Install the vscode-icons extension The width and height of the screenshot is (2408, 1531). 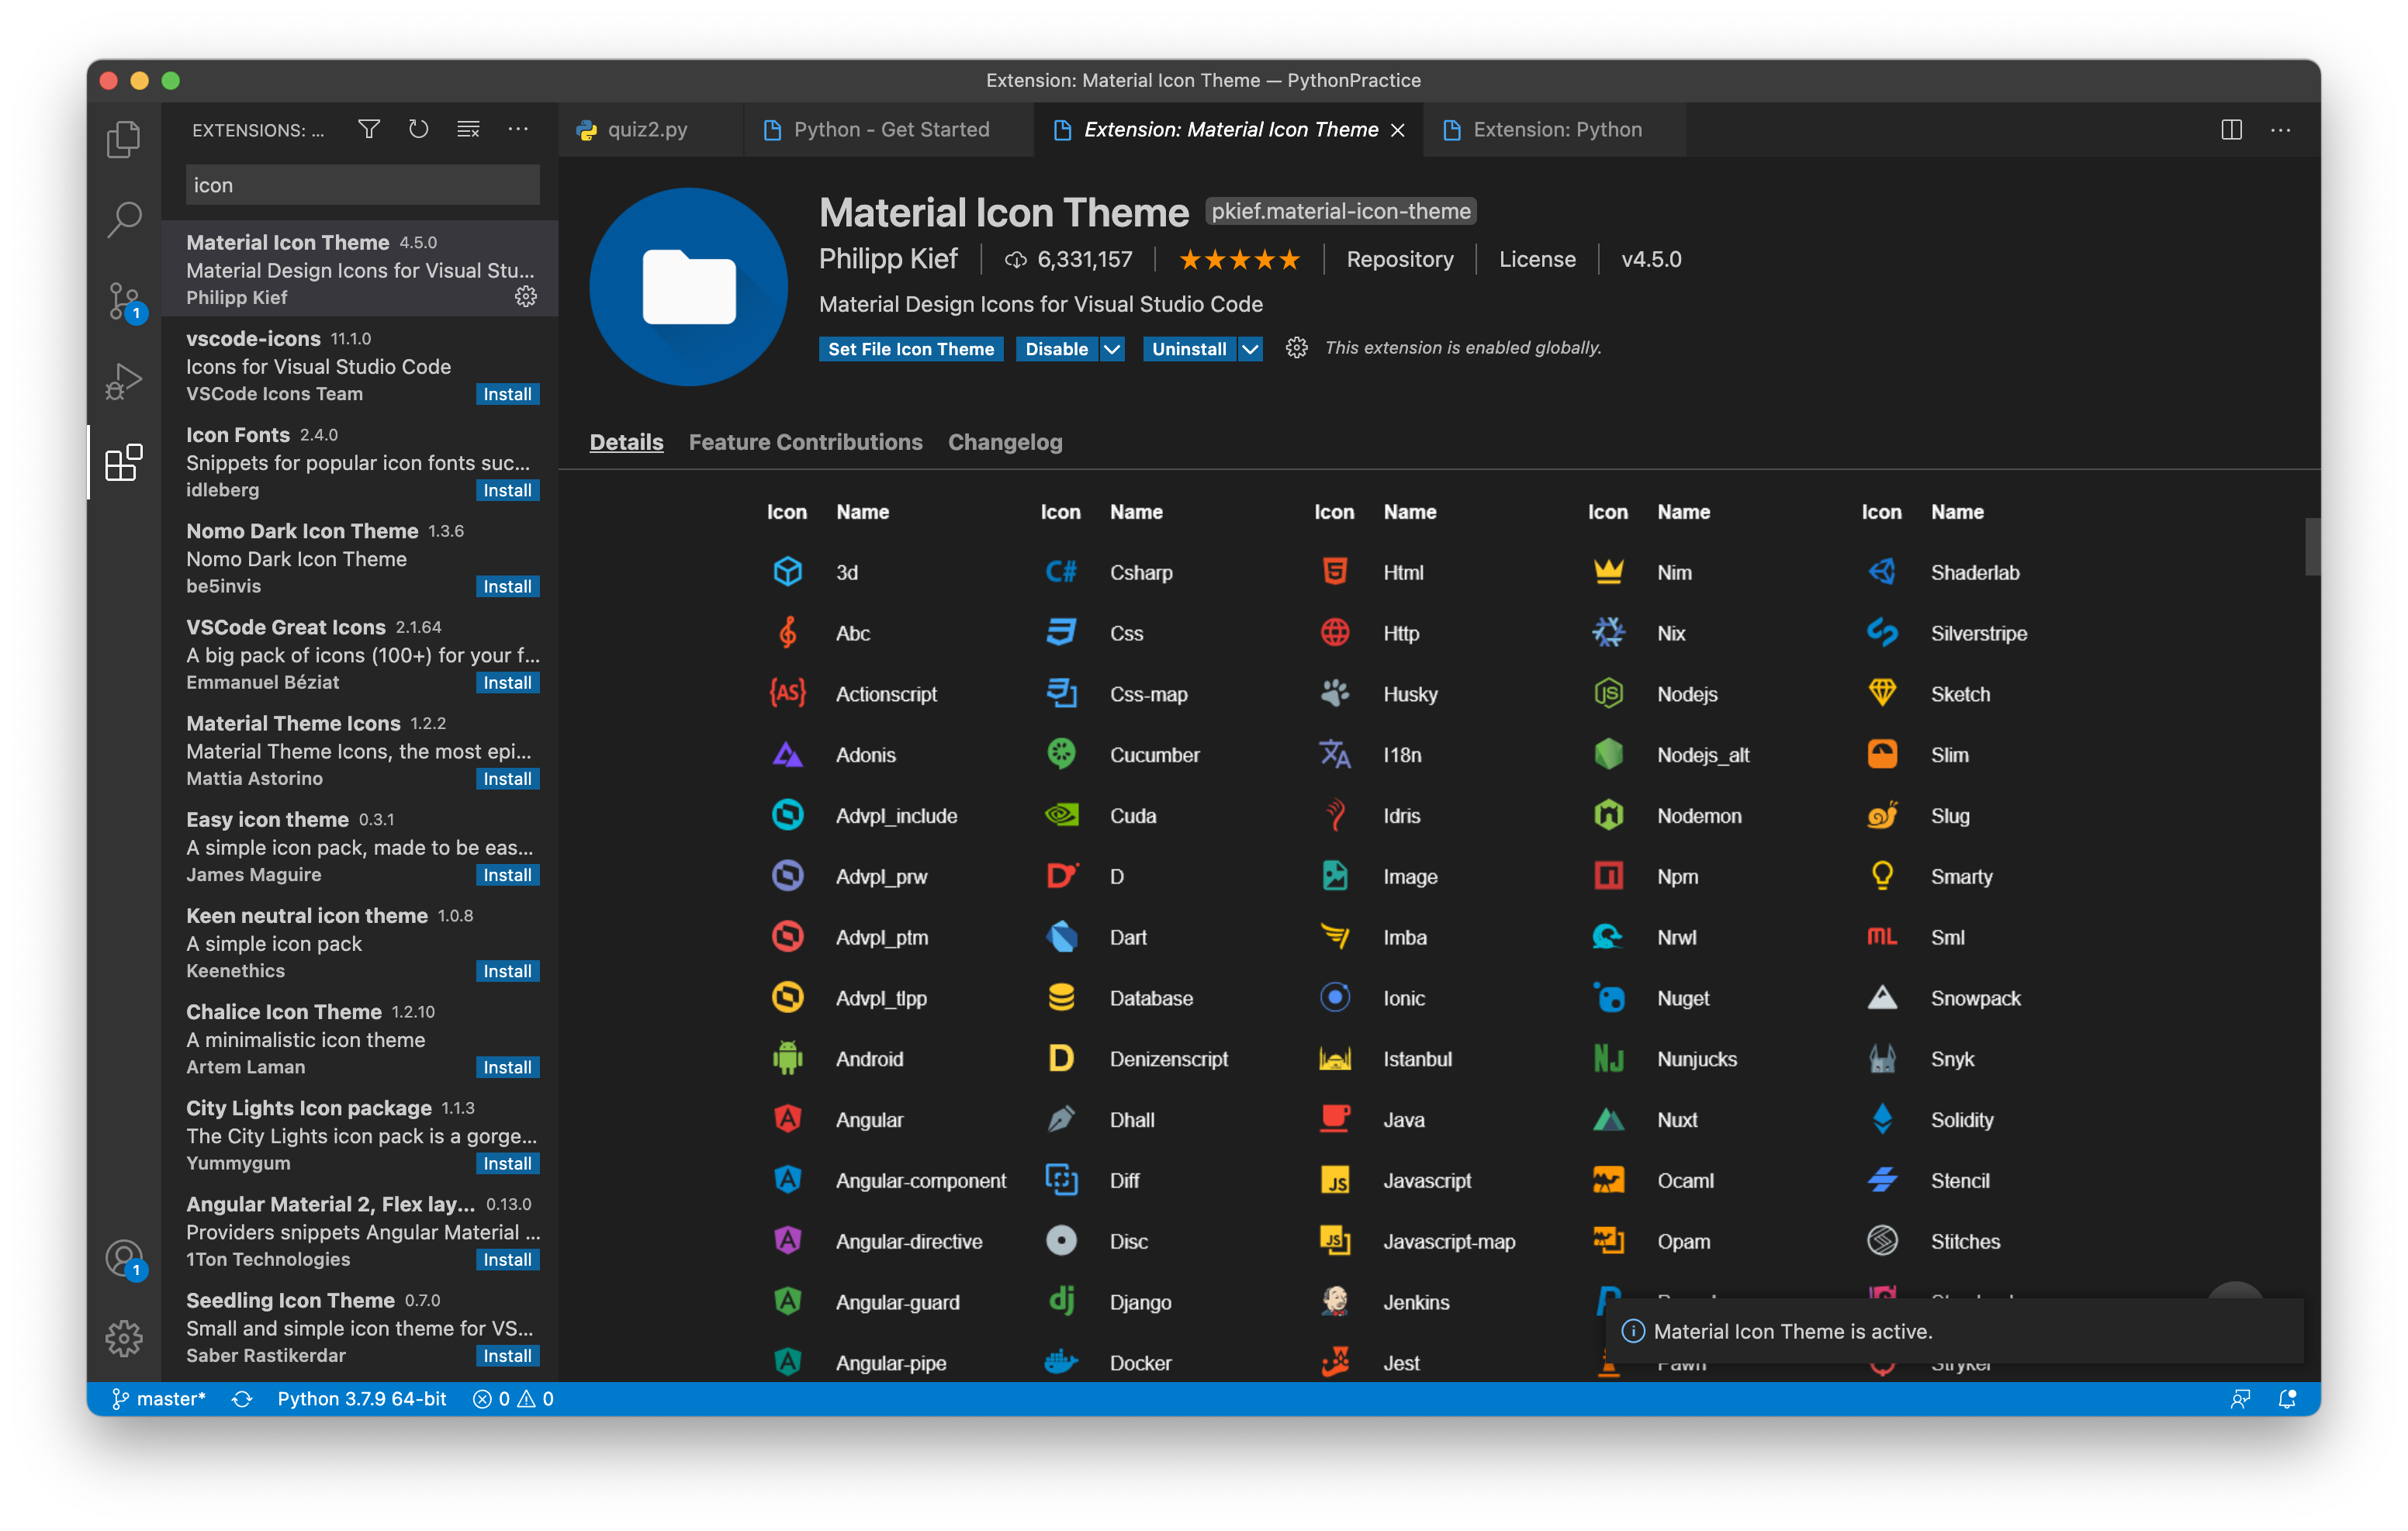507,395
